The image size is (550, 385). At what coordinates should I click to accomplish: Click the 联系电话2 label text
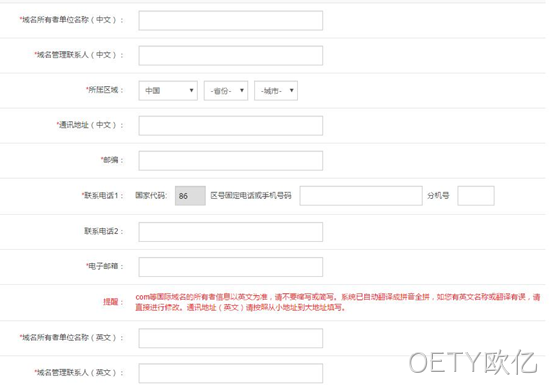point(103,231)
